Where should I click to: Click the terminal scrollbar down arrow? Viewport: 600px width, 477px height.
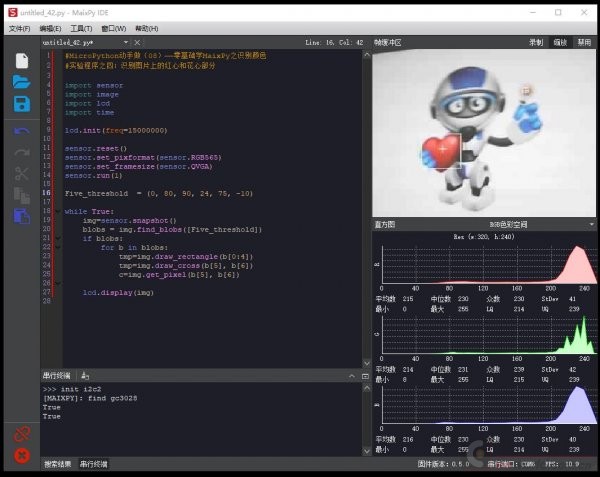[367, 451]
